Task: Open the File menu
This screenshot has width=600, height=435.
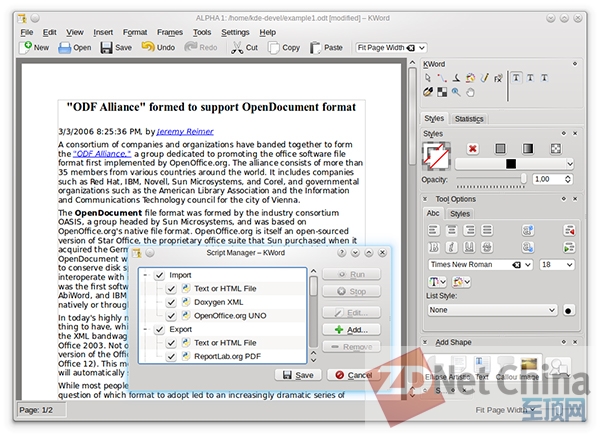Action: click(x=26, y=33)
